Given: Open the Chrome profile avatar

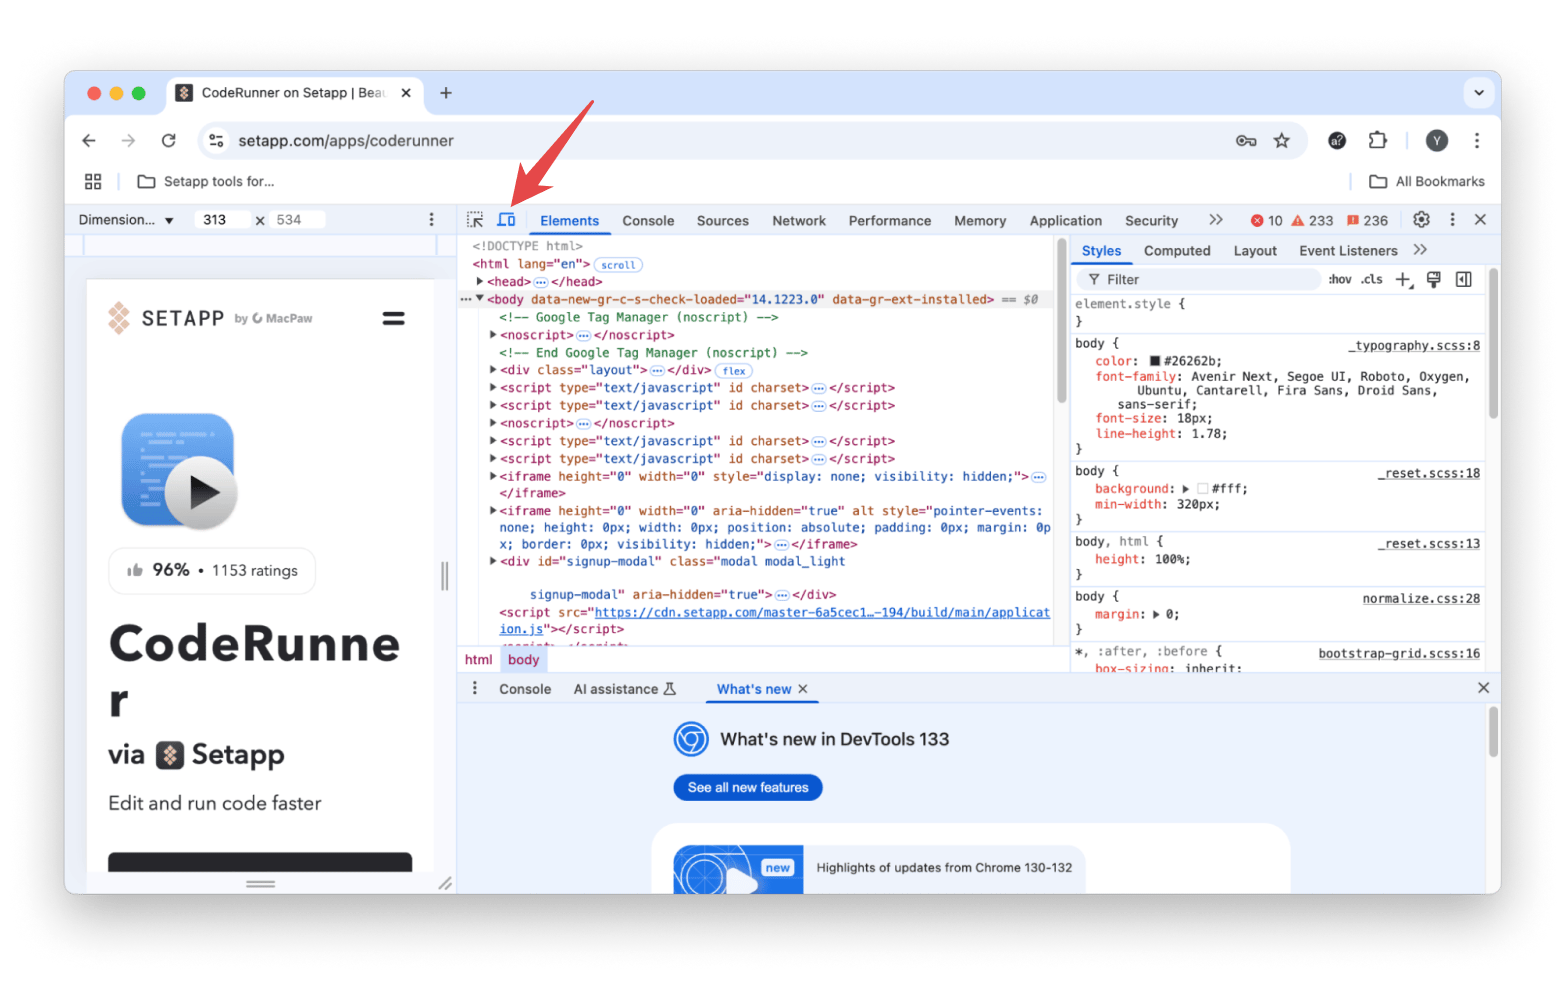Looking at the screenshot, I should click(1437, 141).
